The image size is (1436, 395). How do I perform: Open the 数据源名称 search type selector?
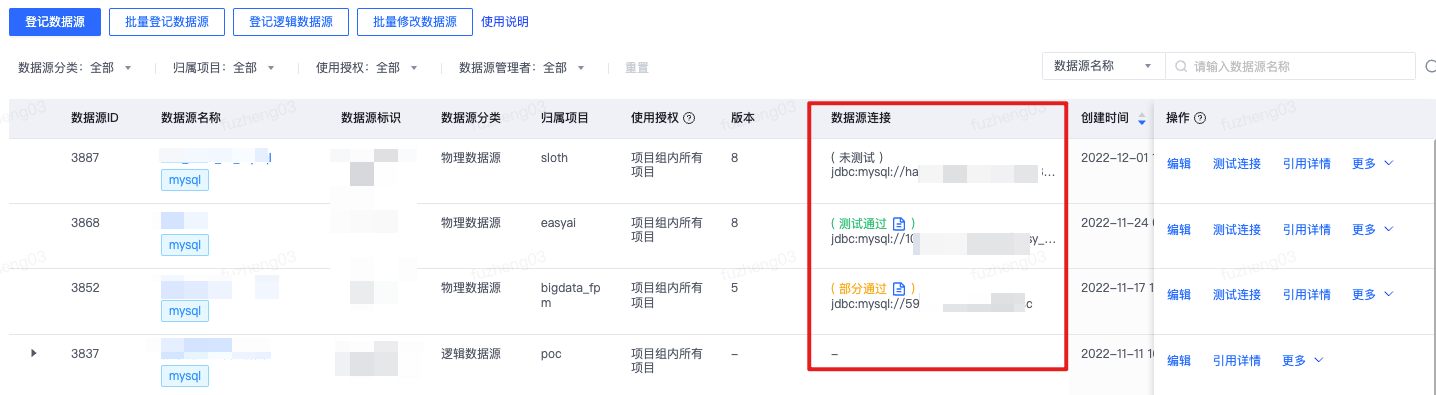point(1103,66)
